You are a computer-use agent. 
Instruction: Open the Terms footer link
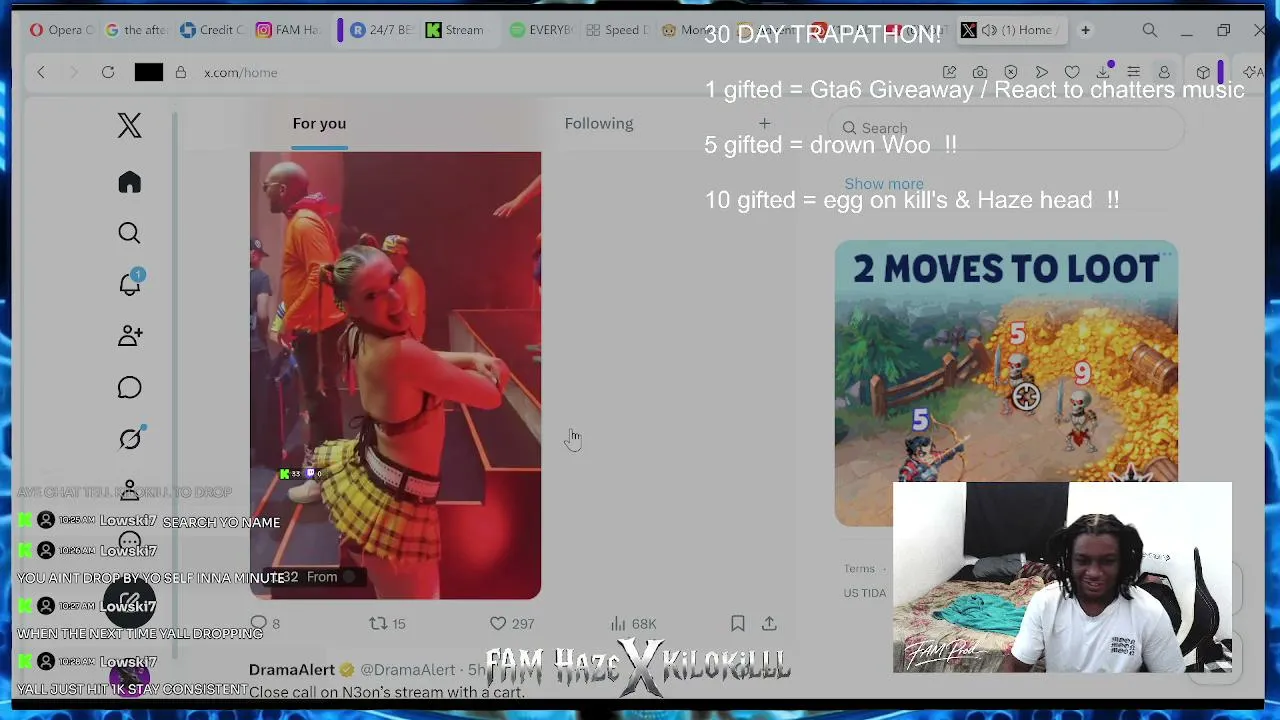(859, 568)
